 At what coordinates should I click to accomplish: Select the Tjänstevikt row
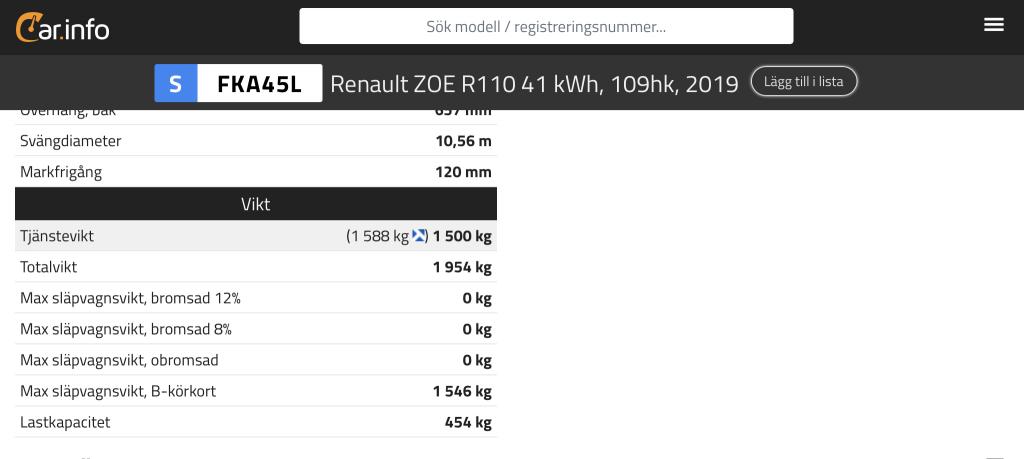click(x=256, y=236)
